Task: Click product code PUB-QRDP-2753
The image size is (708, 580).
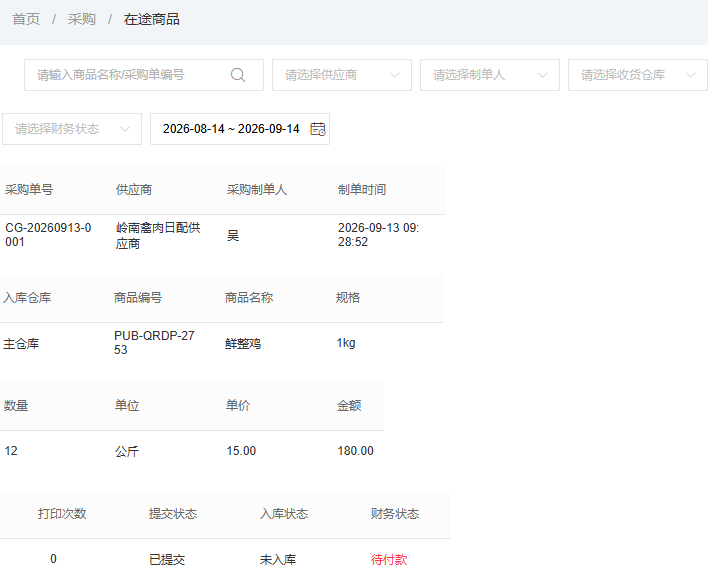Action: 154,343
